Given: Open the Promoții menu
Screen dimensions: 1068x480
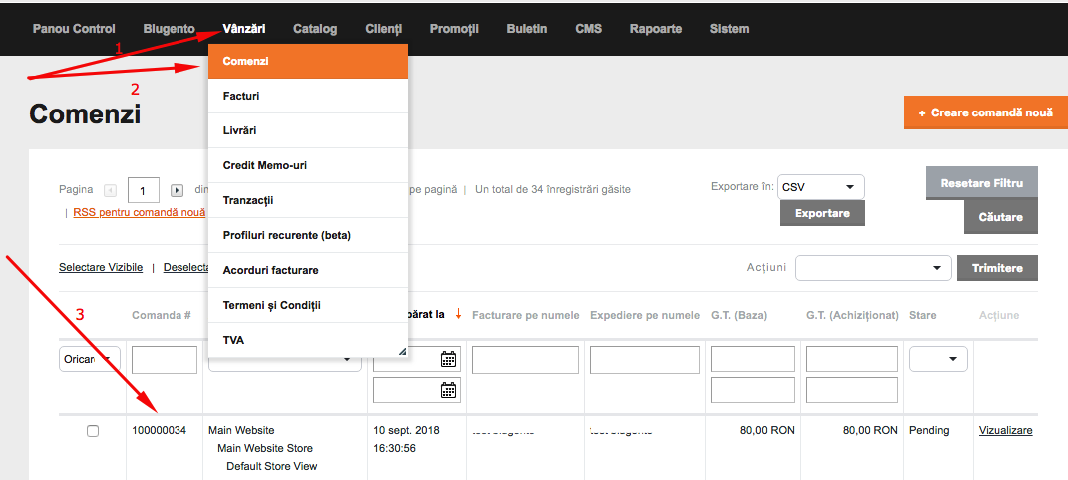Looking at the screenshot, I should (x=454, y=29).
